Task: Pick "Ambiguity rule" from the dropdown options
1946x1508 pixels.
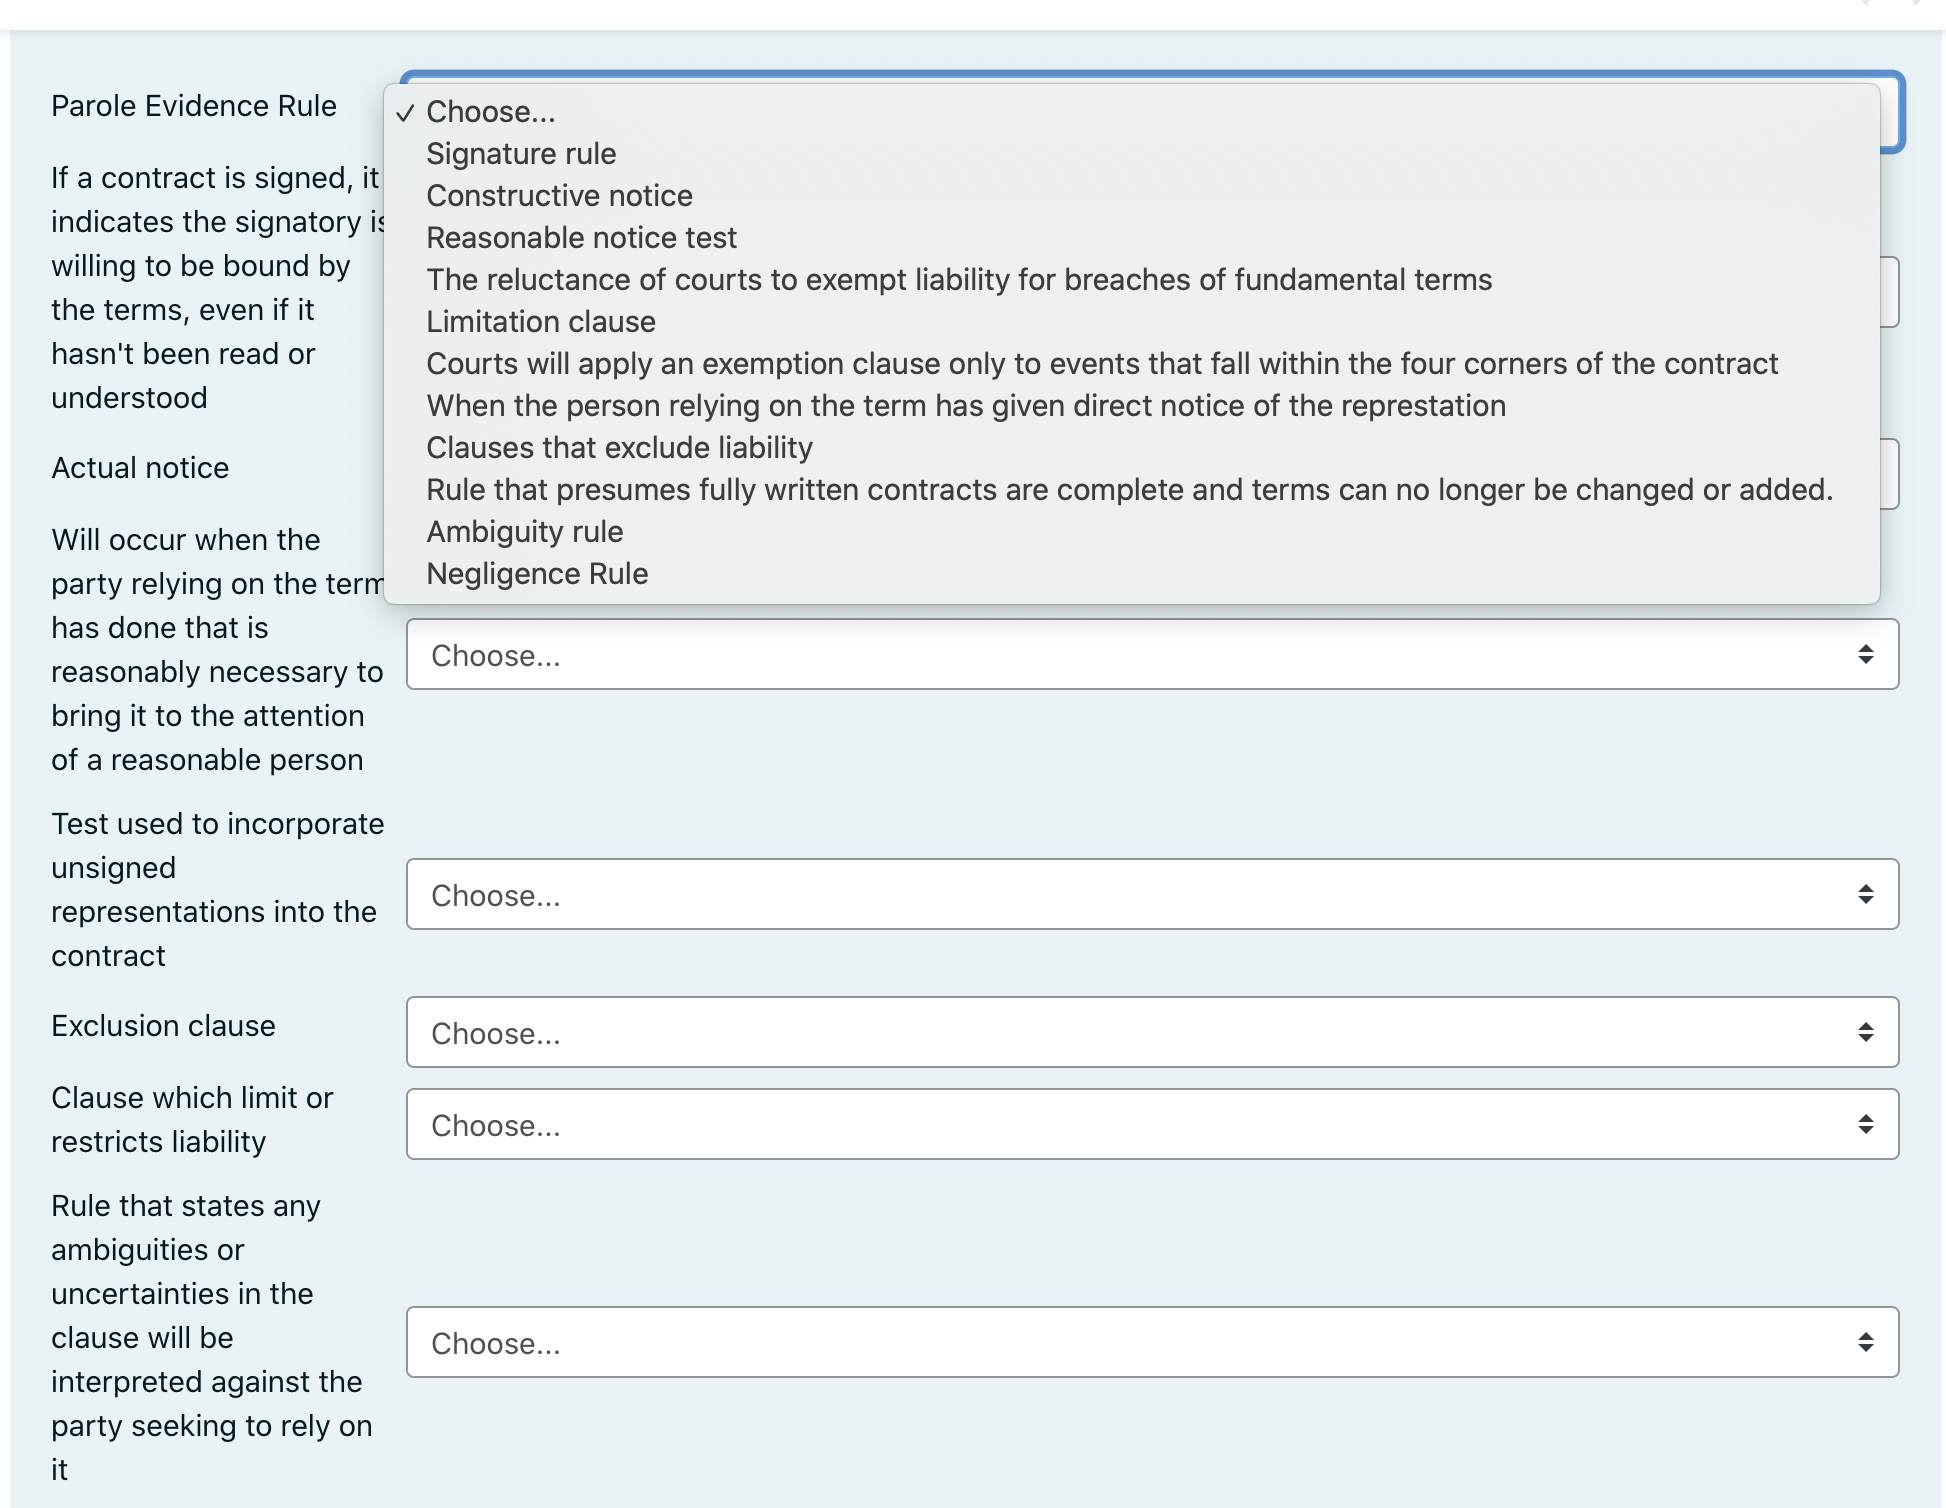Action: pyautogui.click(x=524, y=531)
